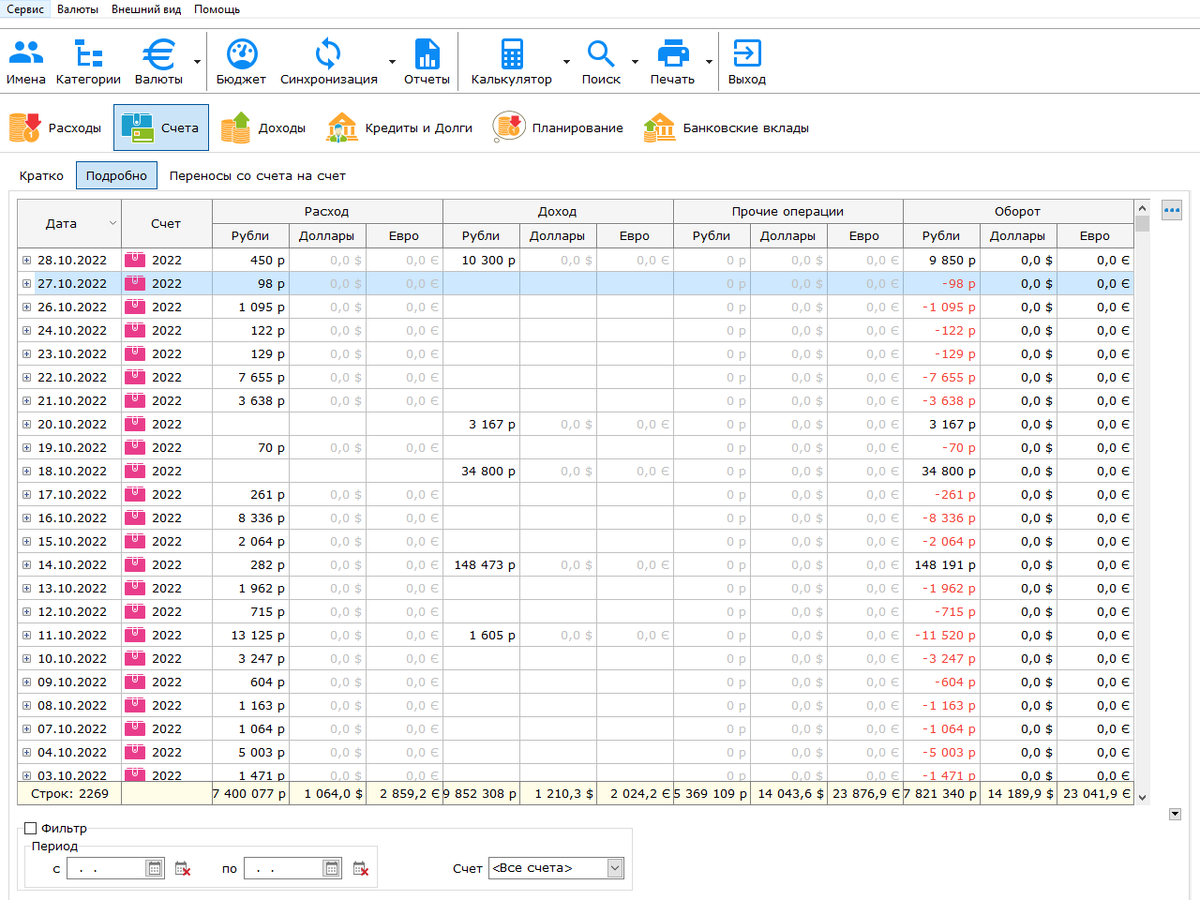Screen dimensions: 1200x900
Task: Launch the Калькулятор calculator icon
Action: tap(512, 62)
